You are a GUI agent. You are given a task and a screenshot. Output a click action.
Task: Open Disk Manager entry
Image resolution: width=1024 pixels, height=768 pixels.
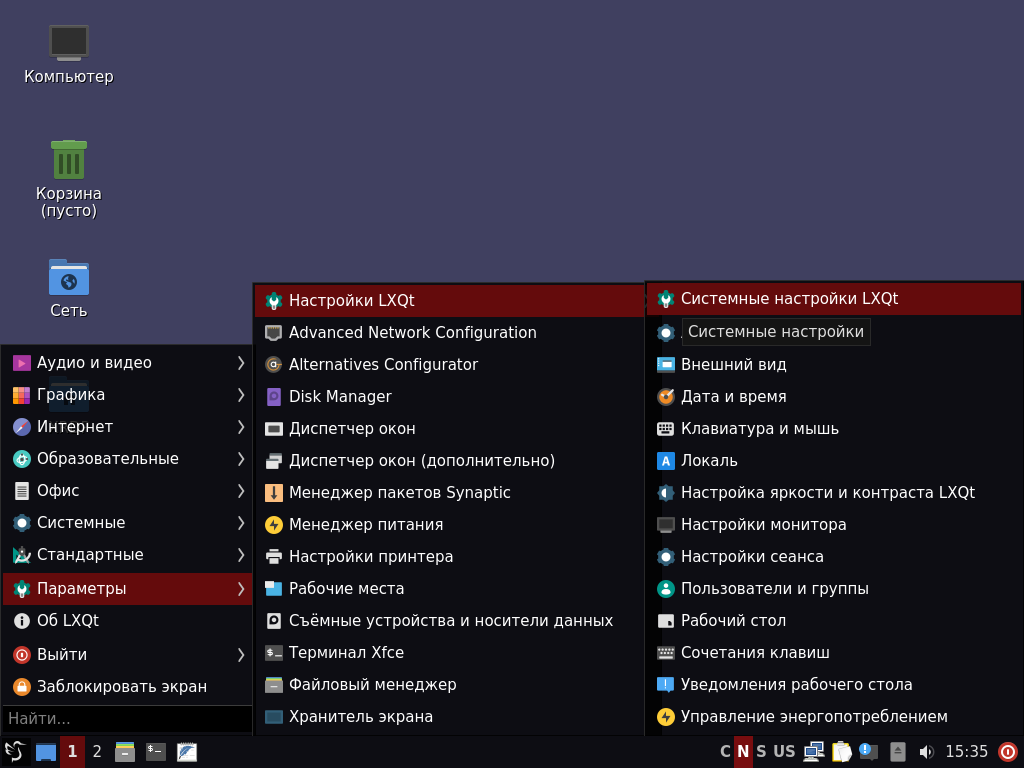pos(449,396)
